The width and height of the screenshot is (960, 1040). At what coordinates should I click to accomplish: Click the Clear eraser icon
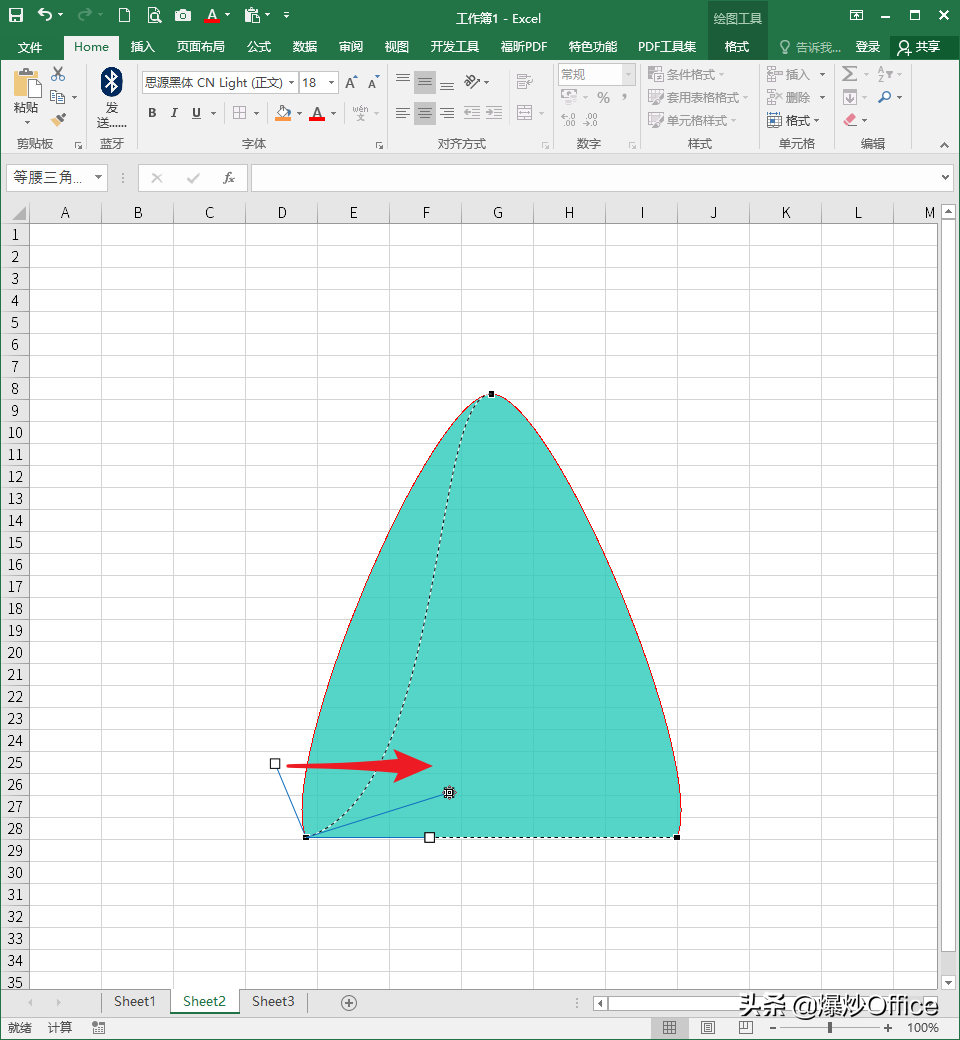(850, 120)
